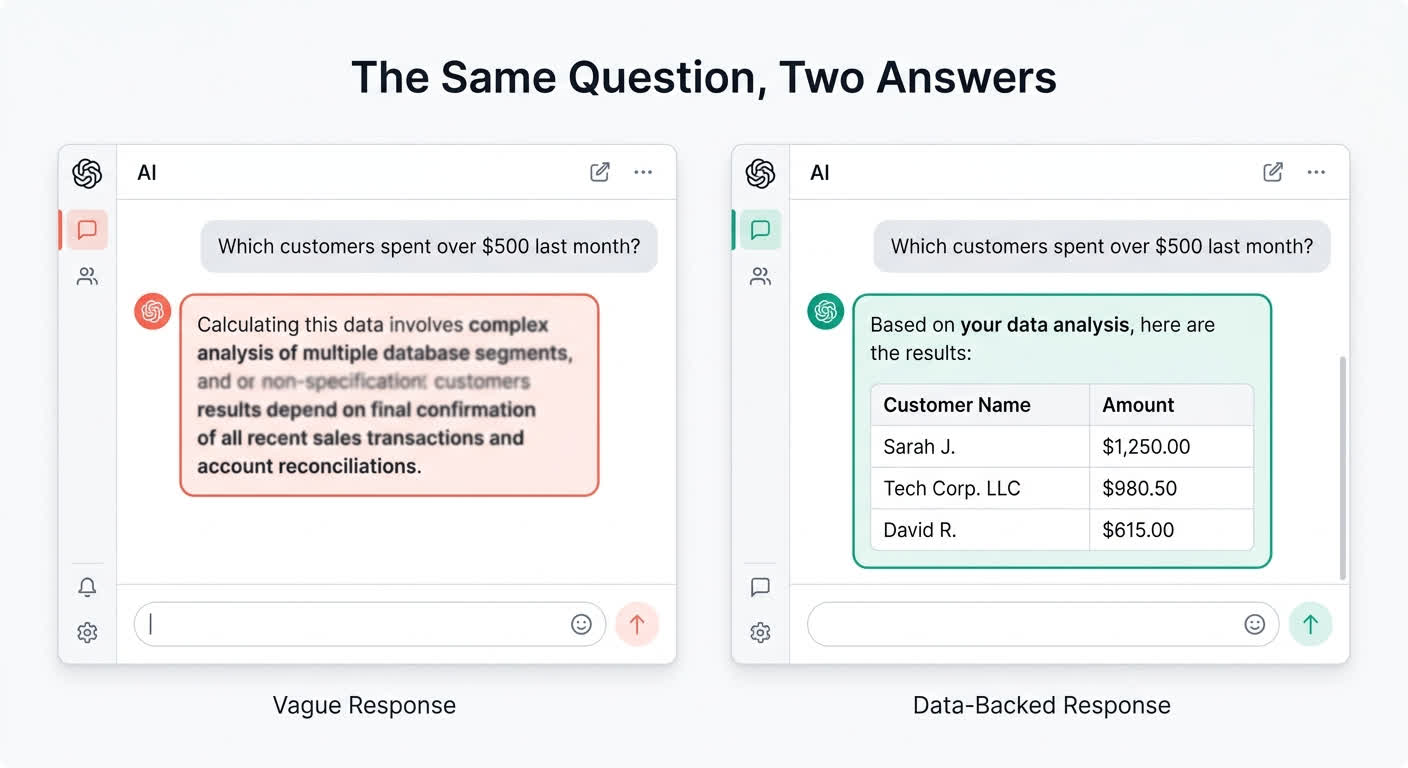
Task: Click the left panel message input field
Action: (x=350, y=624)
